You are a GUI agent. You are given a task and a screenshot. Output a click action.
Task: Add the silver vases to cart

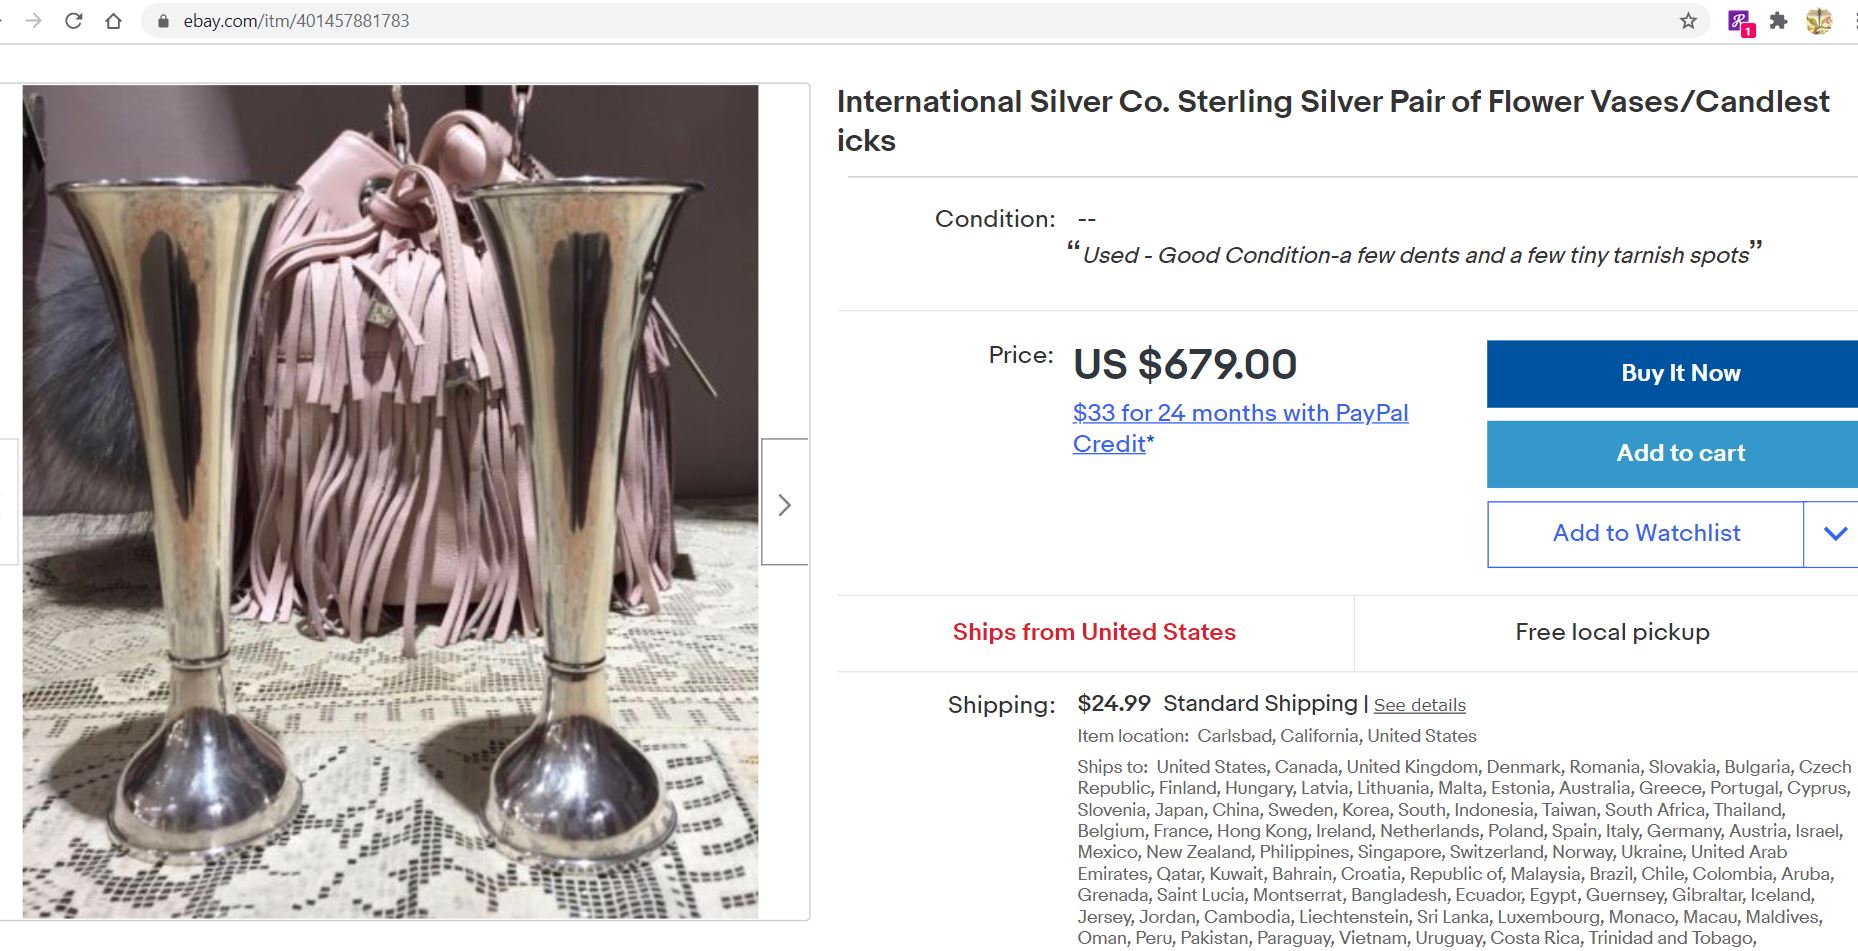pos(1680,453)
